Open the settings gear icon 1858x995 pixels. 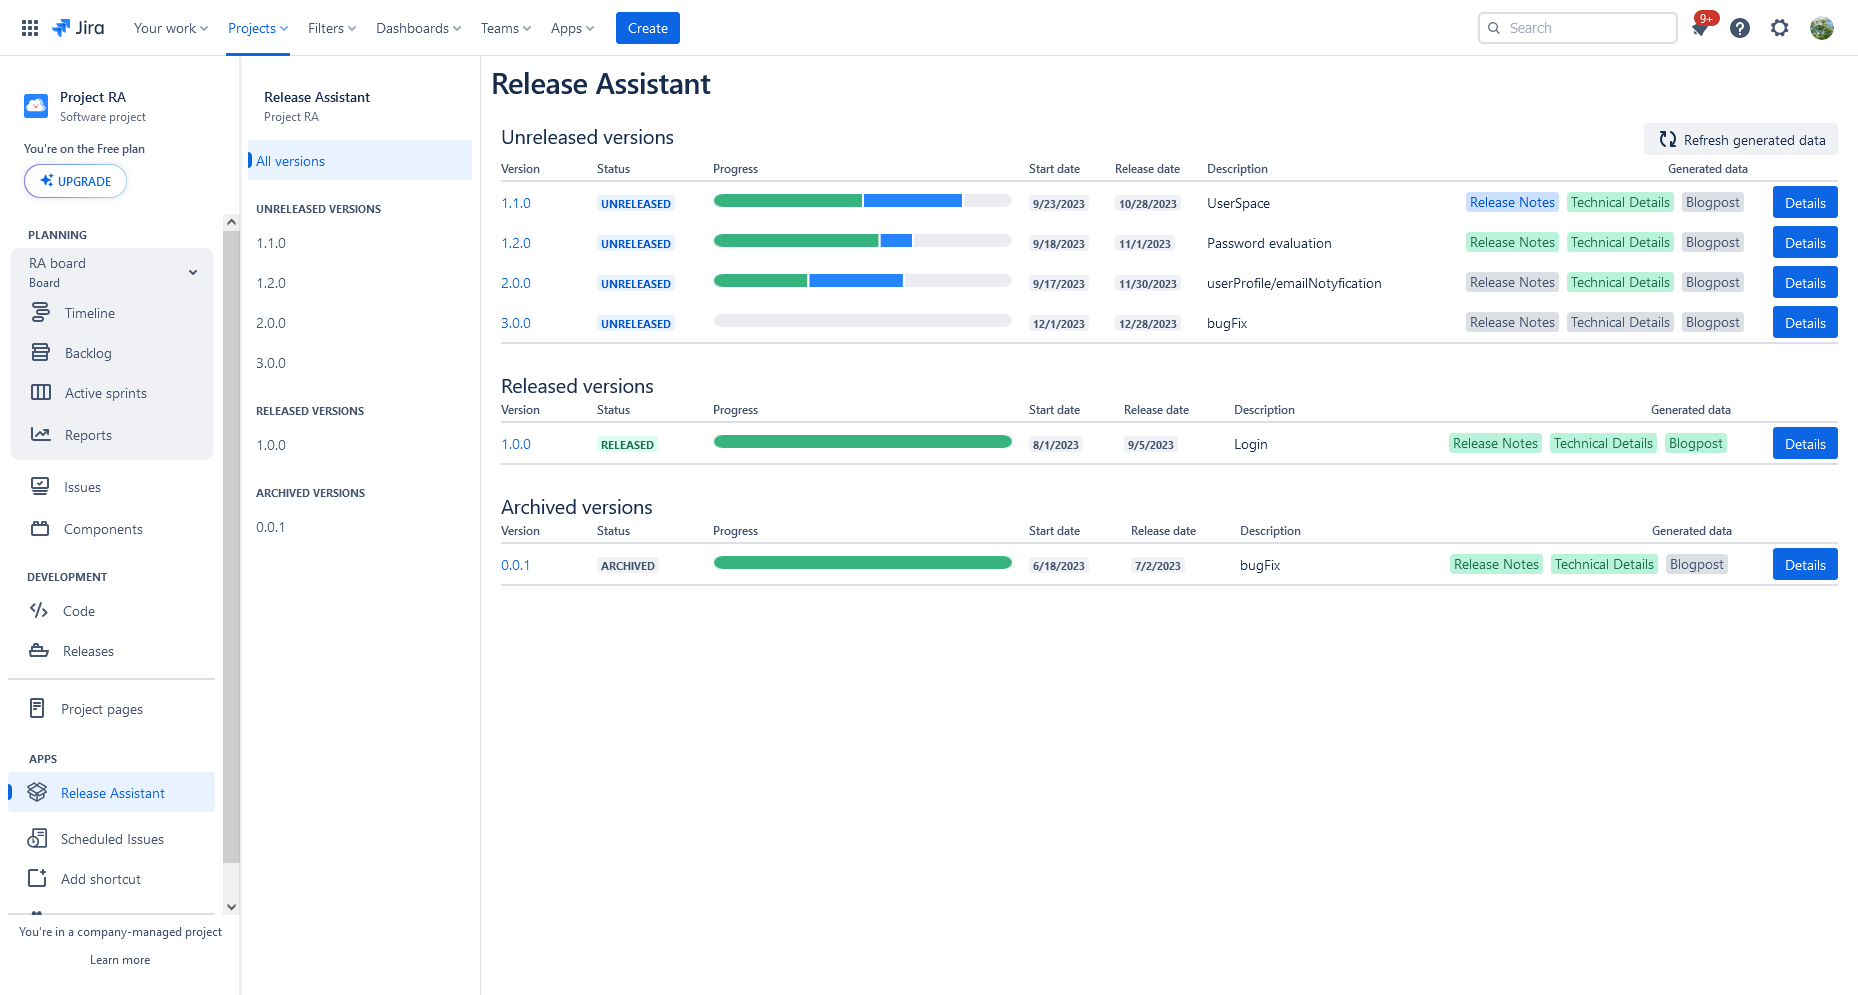[1780, 28]
